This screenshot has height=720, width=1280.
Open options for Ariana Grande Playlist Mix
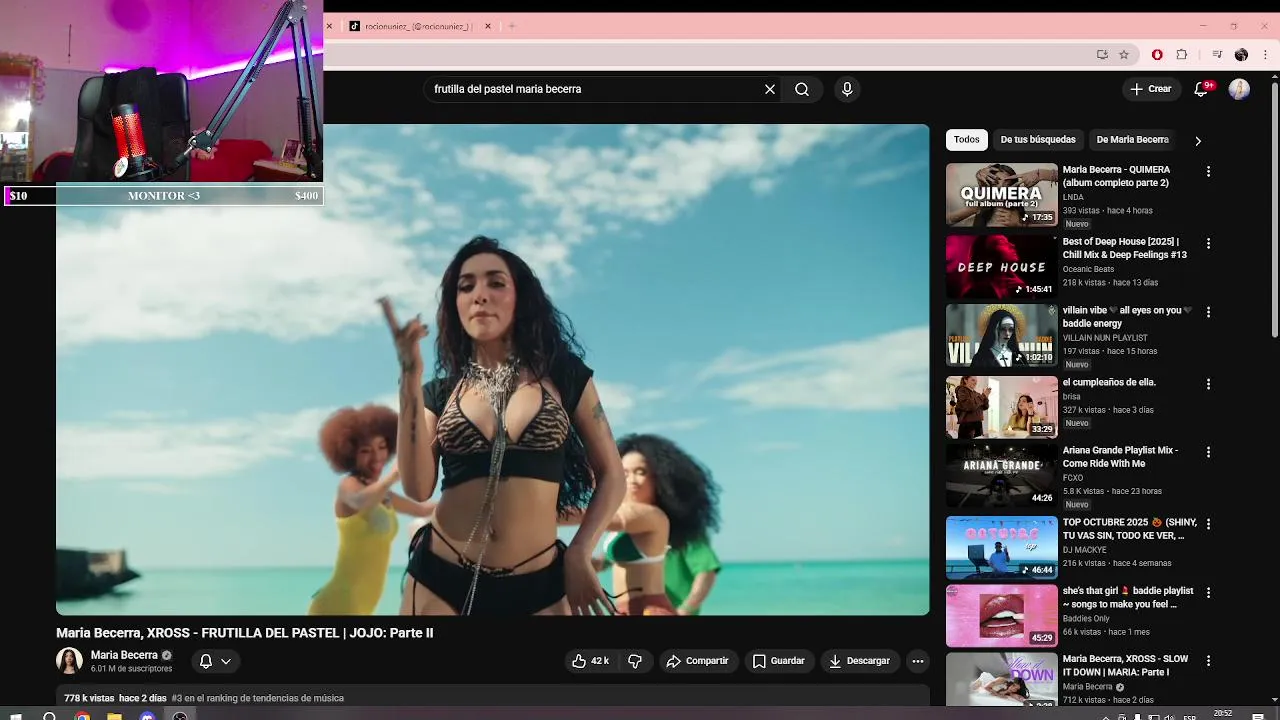[x=1208, y=452]
